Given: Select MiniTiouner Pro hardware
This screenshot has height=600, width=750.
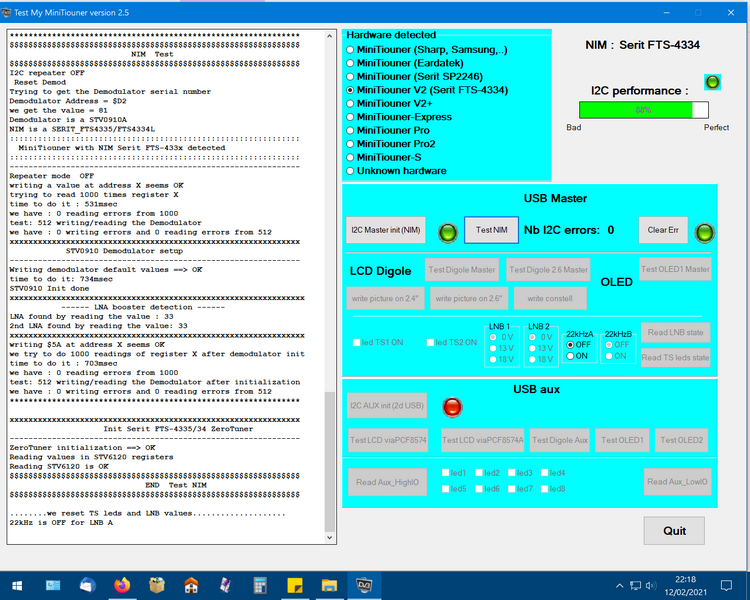Looking at the screenshot, I should 388,131.
